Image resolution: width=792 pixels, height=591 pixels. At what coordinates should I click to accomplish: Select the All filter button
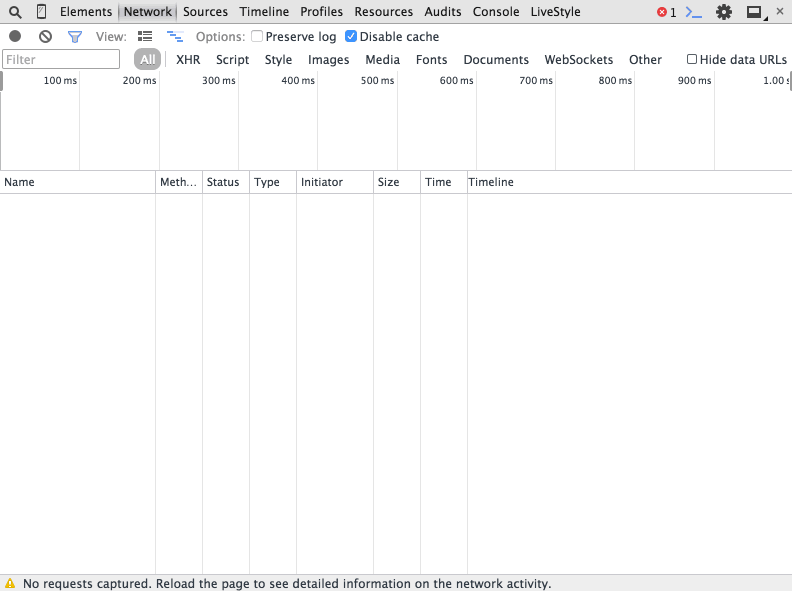click(x=147, y=60)
